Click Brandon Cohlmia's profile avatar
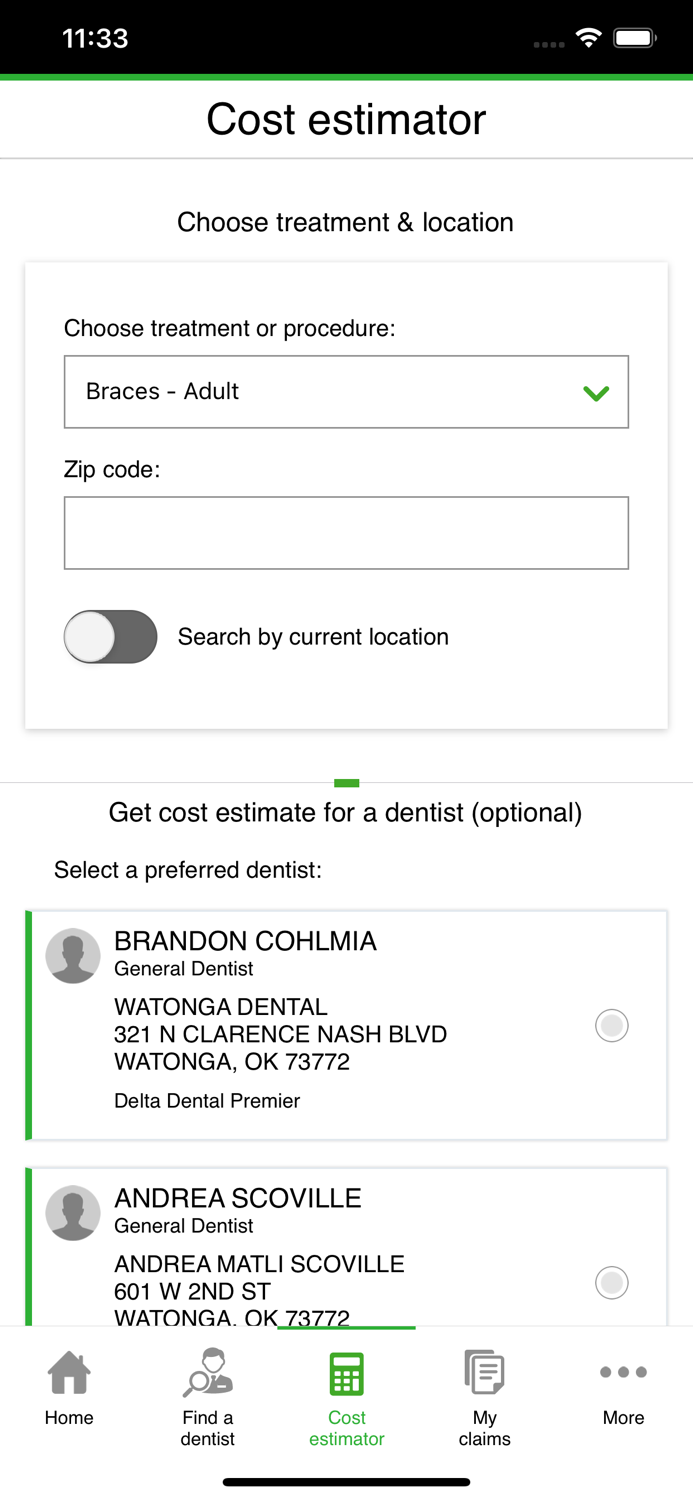 (73, 955)
